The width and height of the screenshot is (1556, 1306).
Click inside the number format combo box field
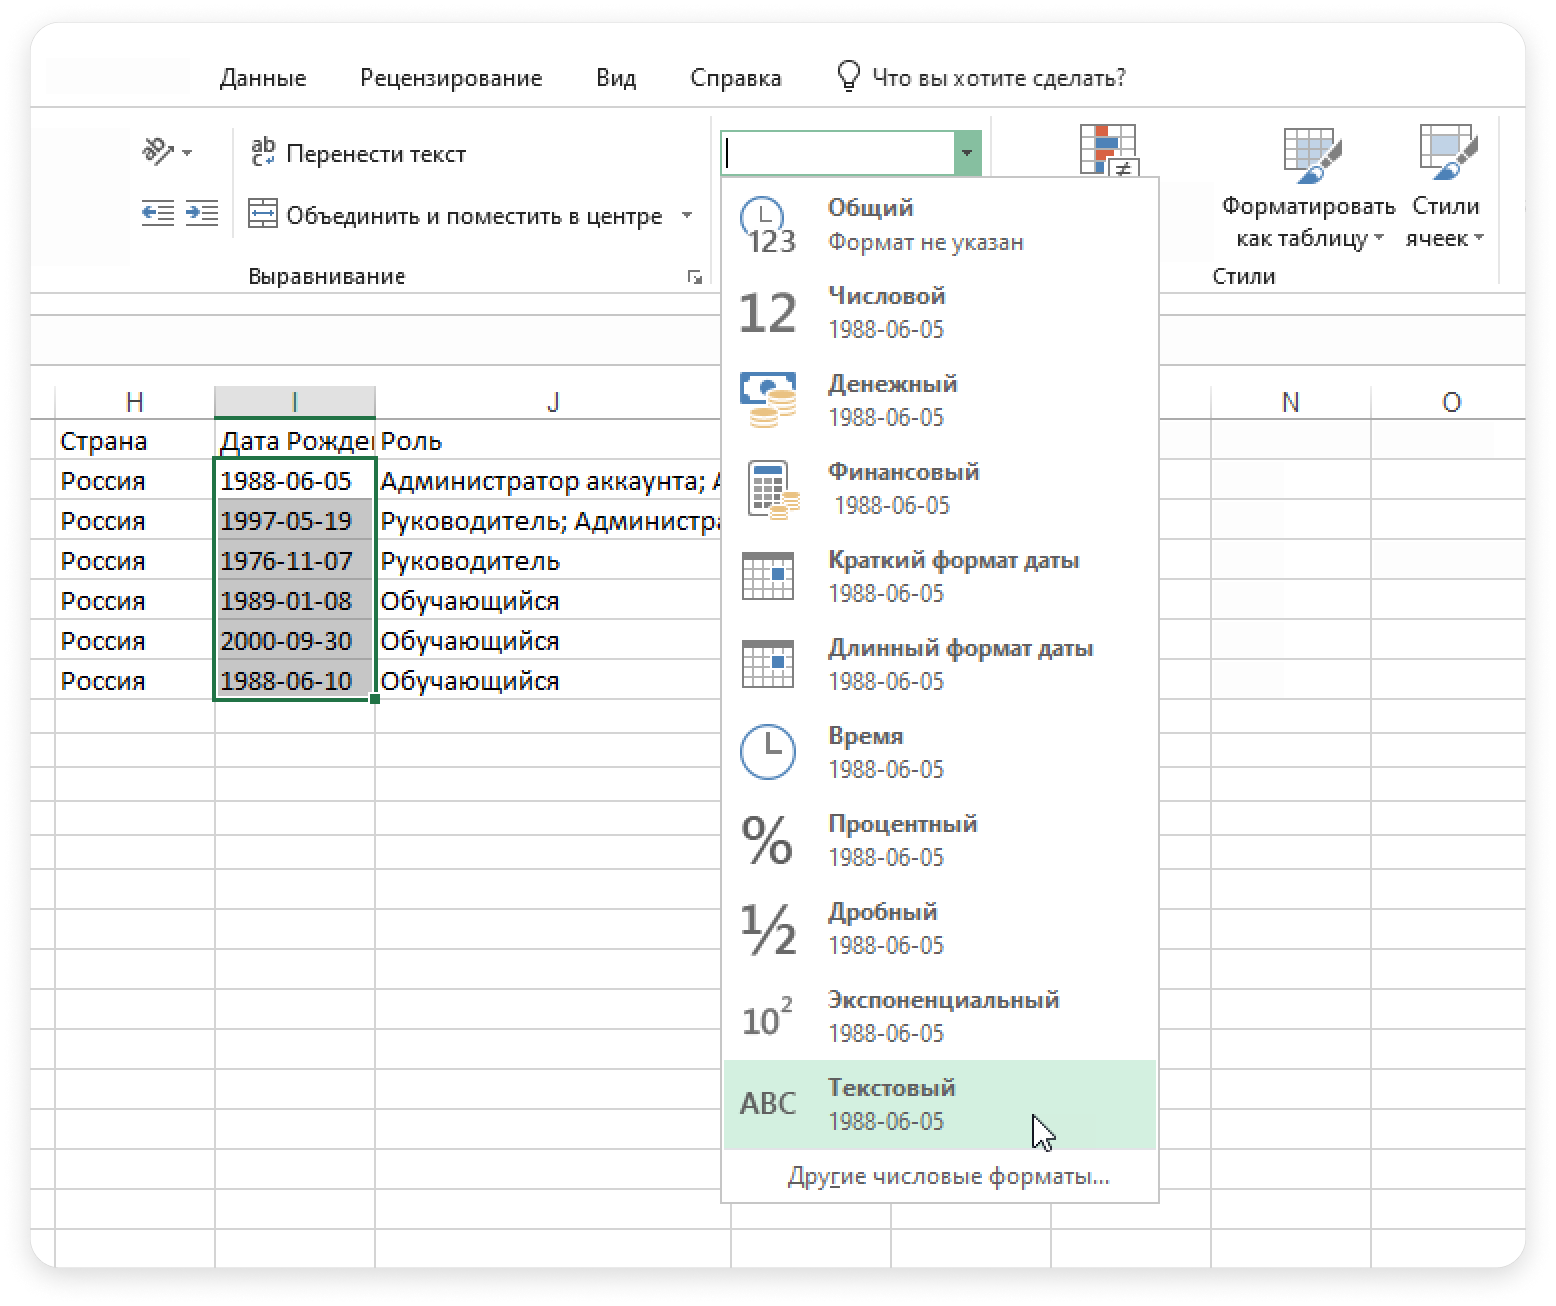[x=838, y=153]
